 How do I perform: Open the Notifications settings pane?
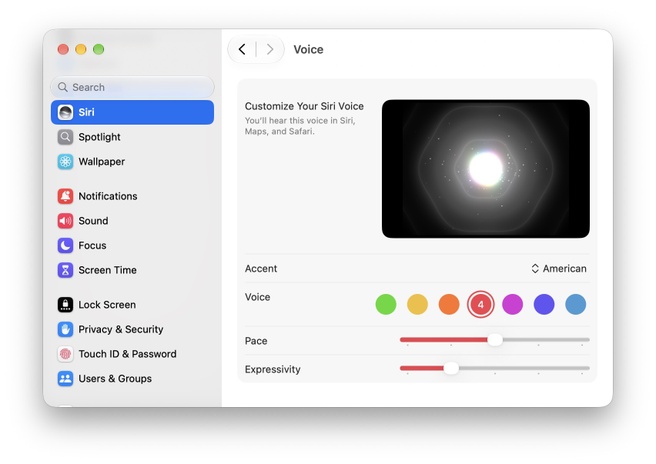pyautogui.click(x=132, y=196)
